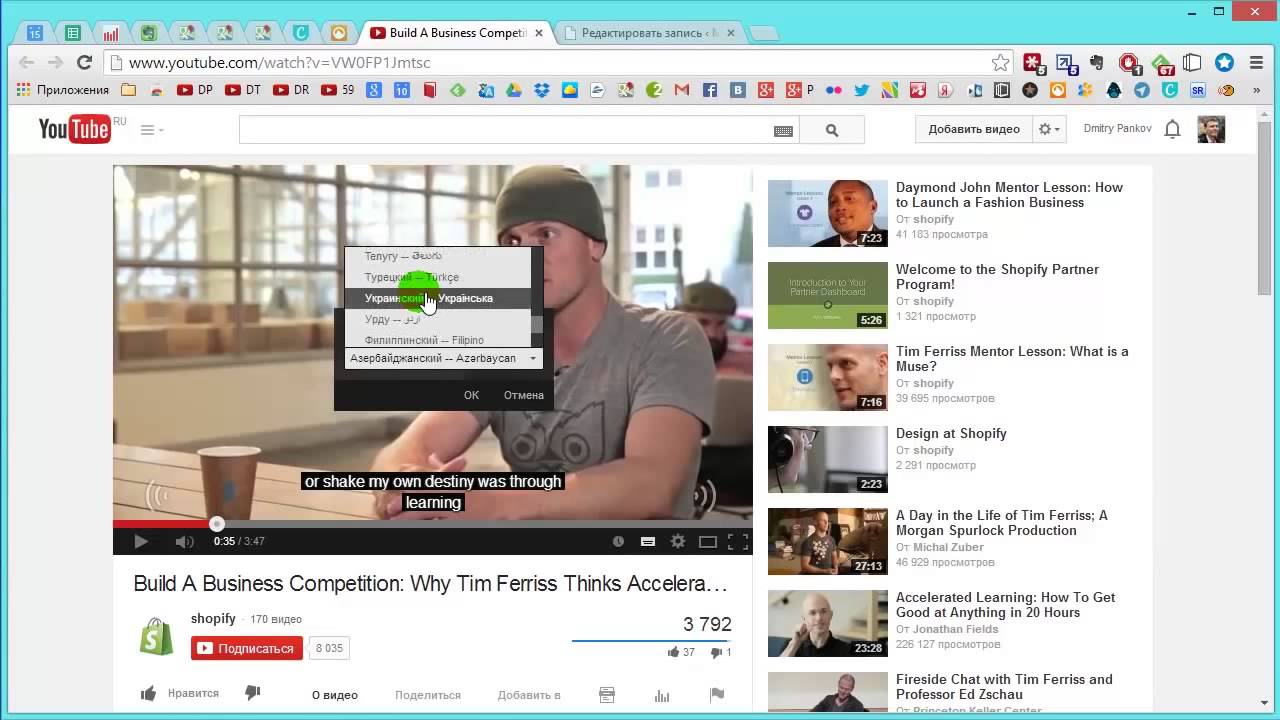
Task: Open the Добавить в tab
Action: pyautogui.click(x=529, y=695)
